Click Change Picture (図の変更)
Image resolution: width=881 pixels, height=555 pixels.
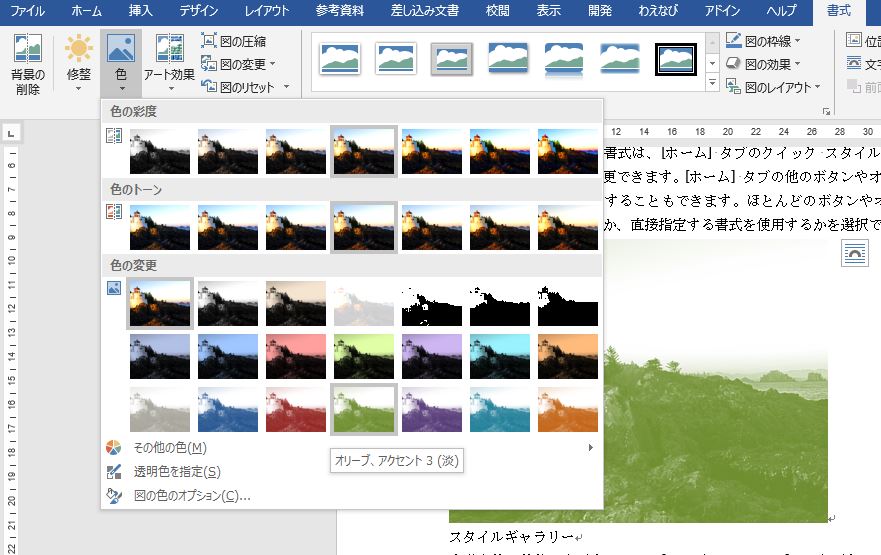(234, 64)
